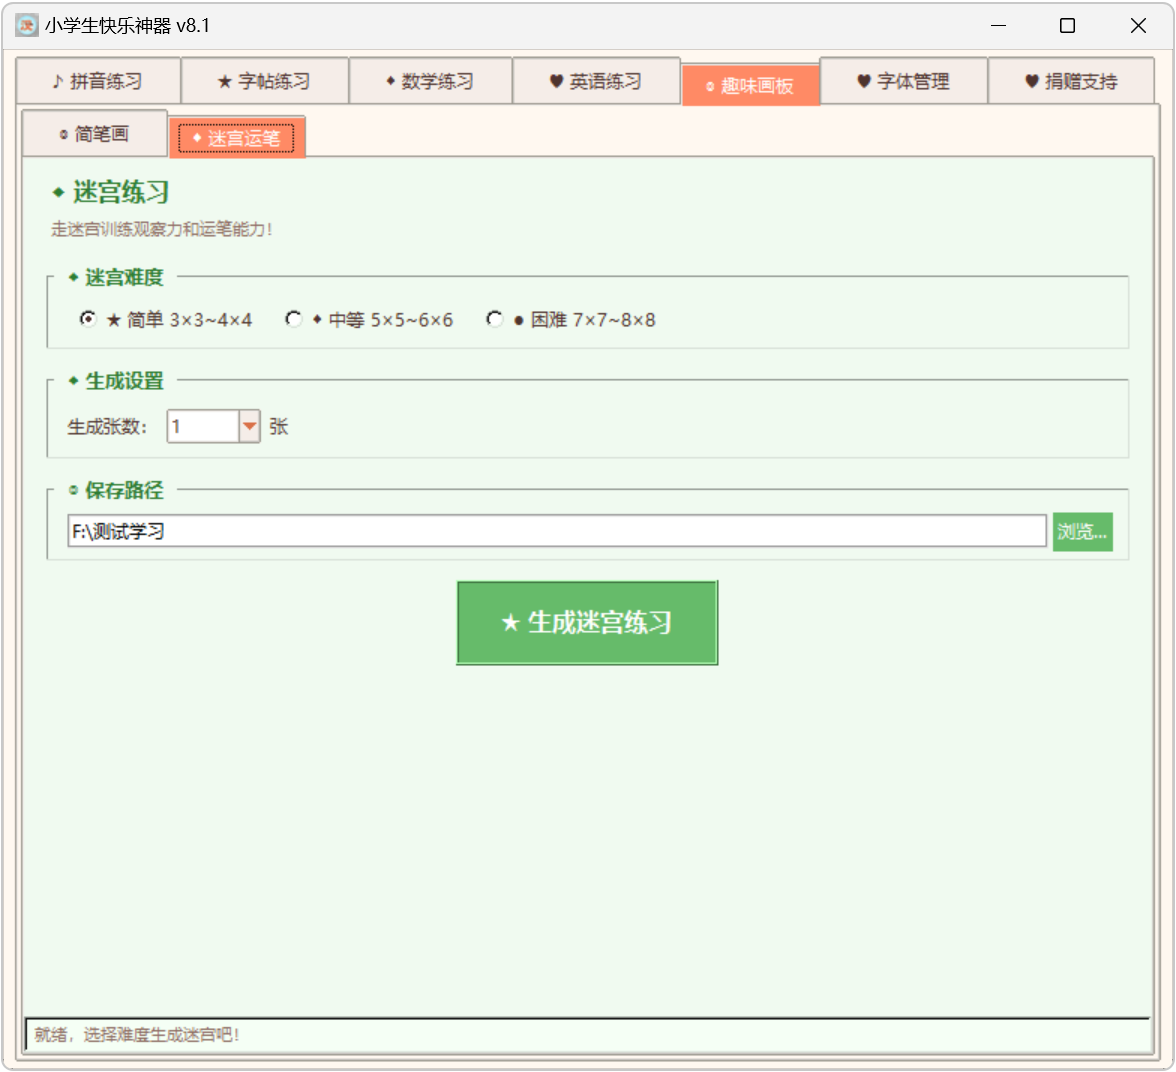Click the app icon in title bar
The image size is (1176, 1072).
[27, 26]
